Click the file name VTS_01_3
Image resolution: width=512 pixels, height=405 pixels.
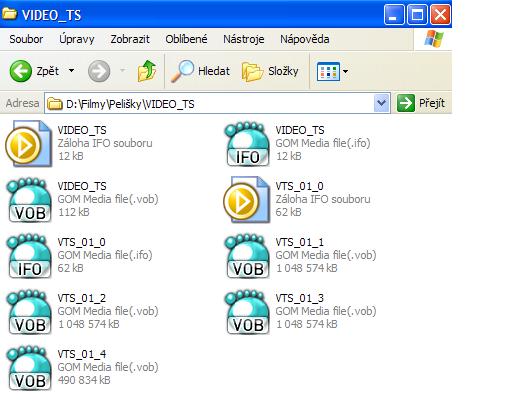pos(299,298)
